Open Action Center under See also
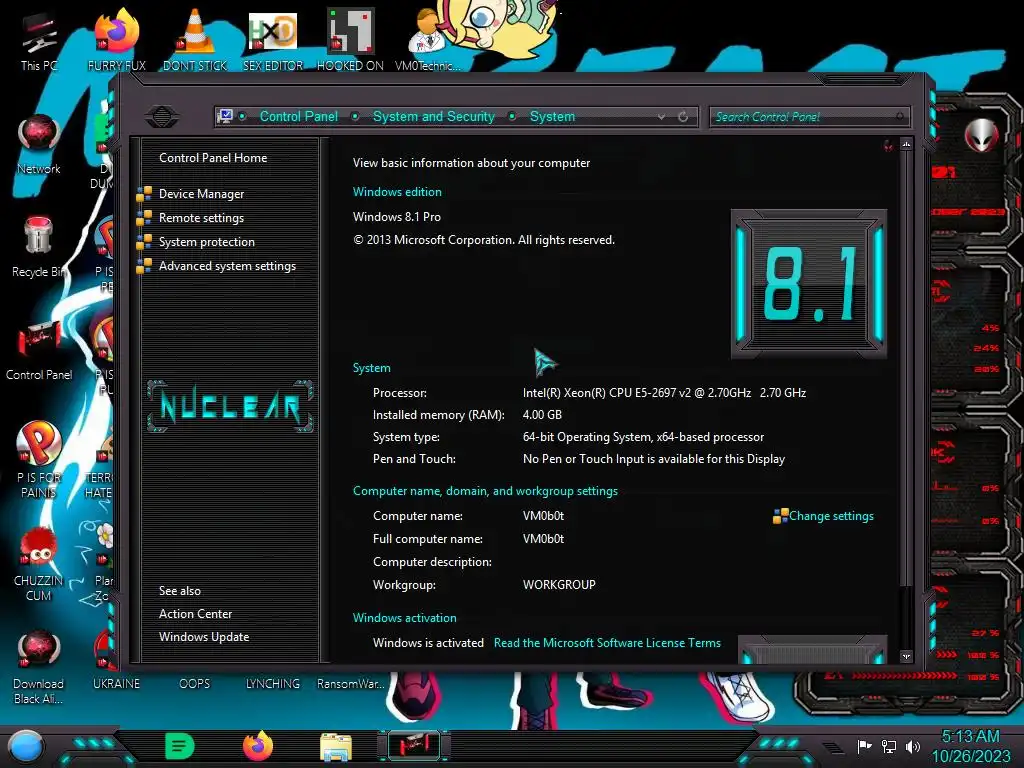The height and width of the screenshot is (768, 1024). coord(195,614)
